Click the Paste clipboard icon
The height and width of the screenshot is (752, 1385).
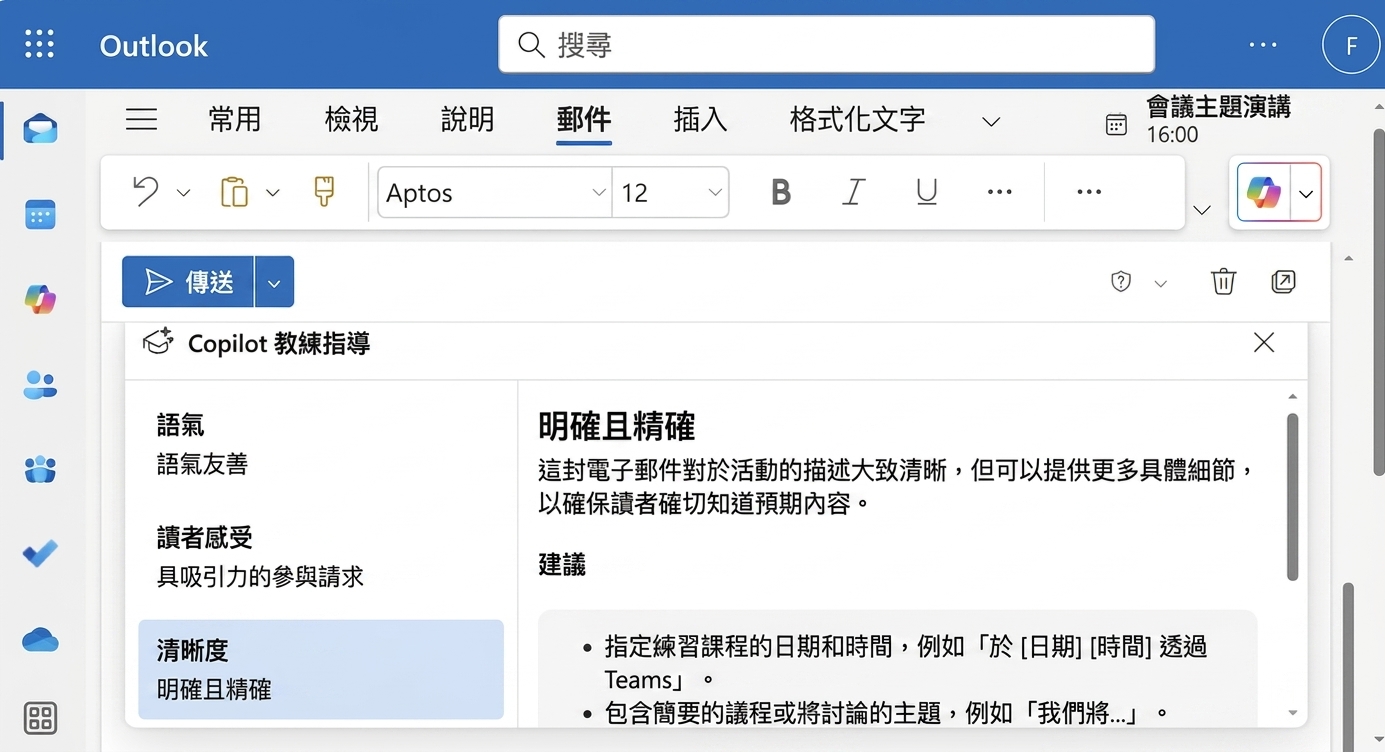pyautogui.click(x=233, y=192)
